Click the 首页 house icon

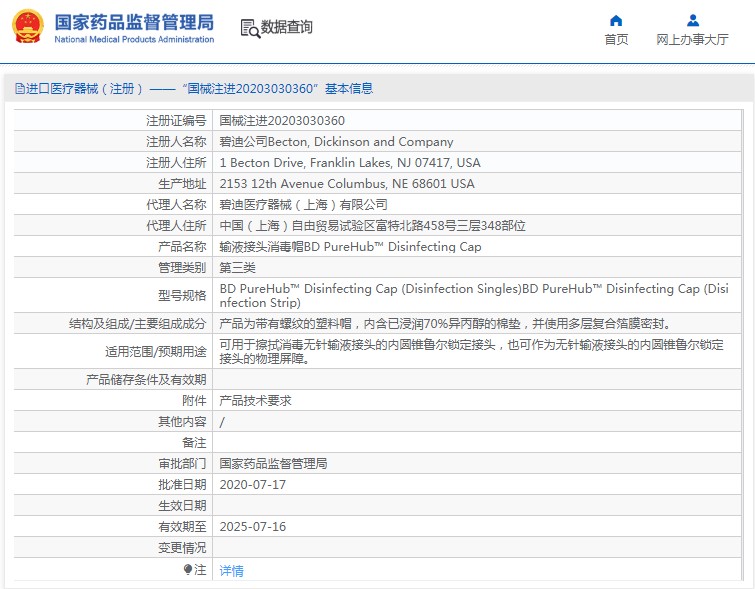[616, 20]
